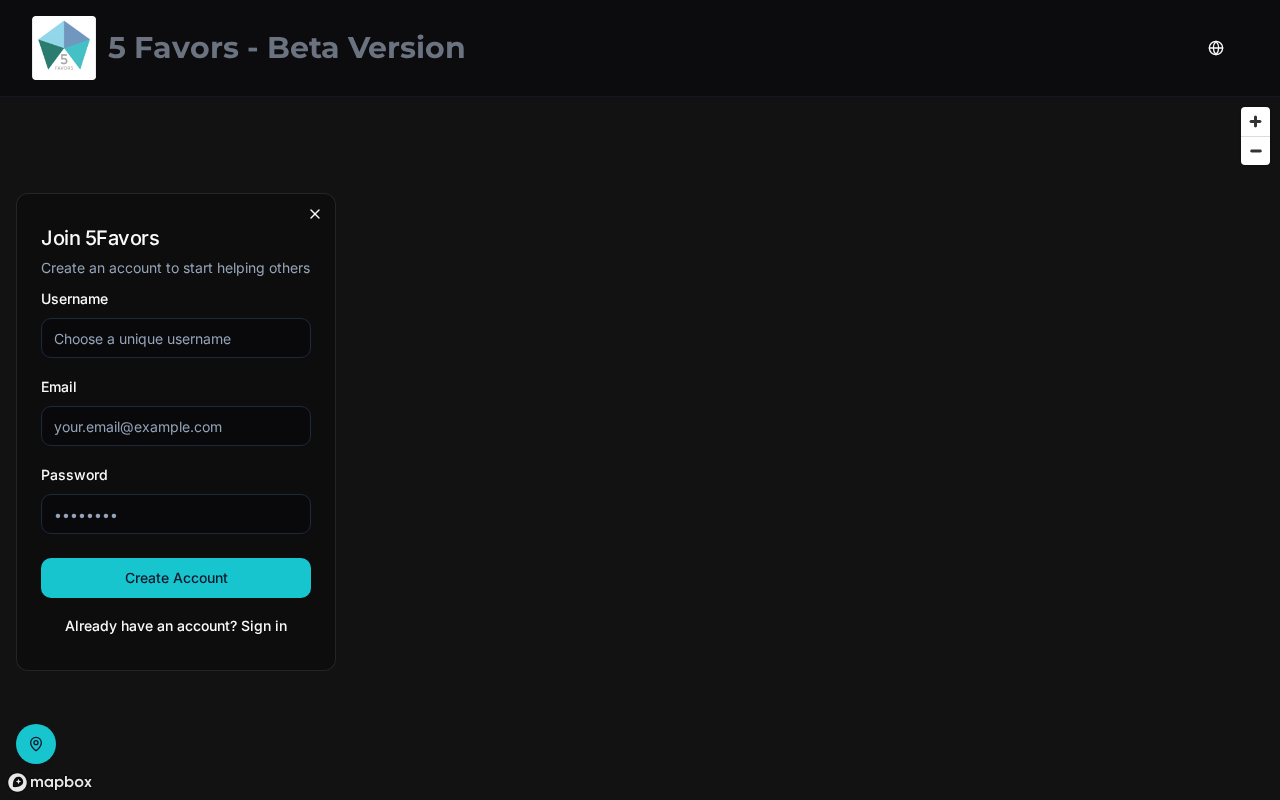Click the 5 Favors logo image
This screenshot has width=1280, height=800.
64,48
